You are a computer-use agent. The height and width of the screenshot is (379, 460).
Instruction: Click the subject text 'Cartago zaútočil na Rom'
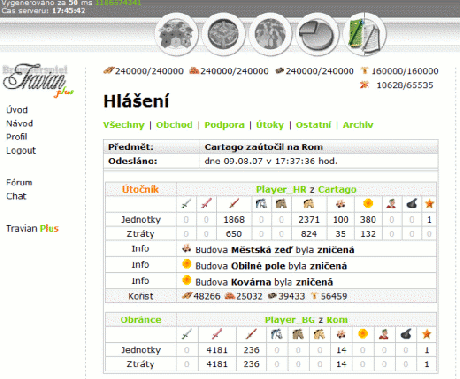(x=264, y=147)
